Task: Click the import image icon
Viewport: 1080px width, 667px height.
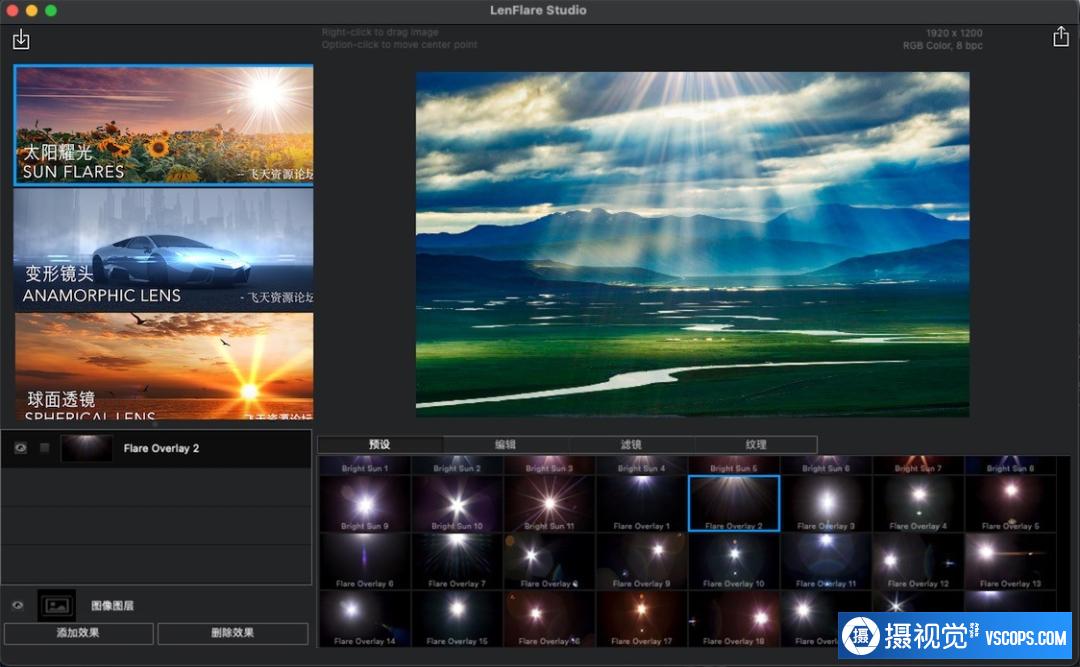Action: 21,39
